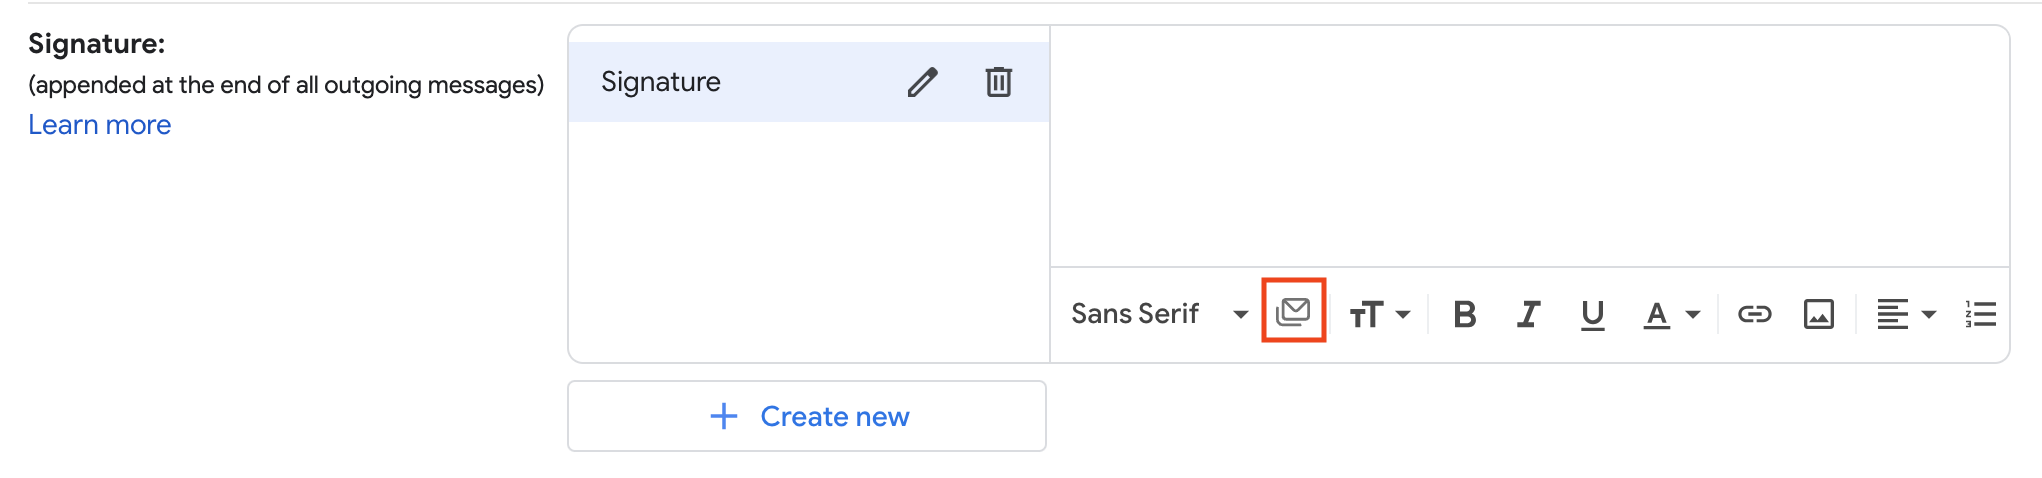The height and width of the screenshot is (478, 2042).
Task: Toggle underline formatting
Action: click(1592, 314)
